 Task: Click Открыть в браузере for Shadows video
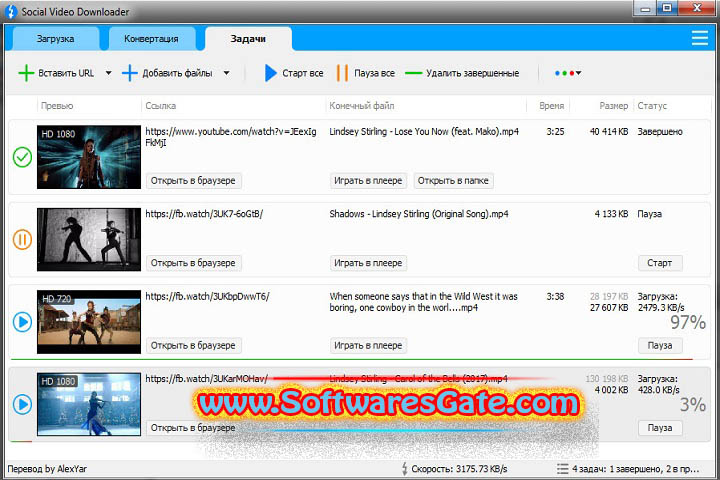[x=193, y=263]
